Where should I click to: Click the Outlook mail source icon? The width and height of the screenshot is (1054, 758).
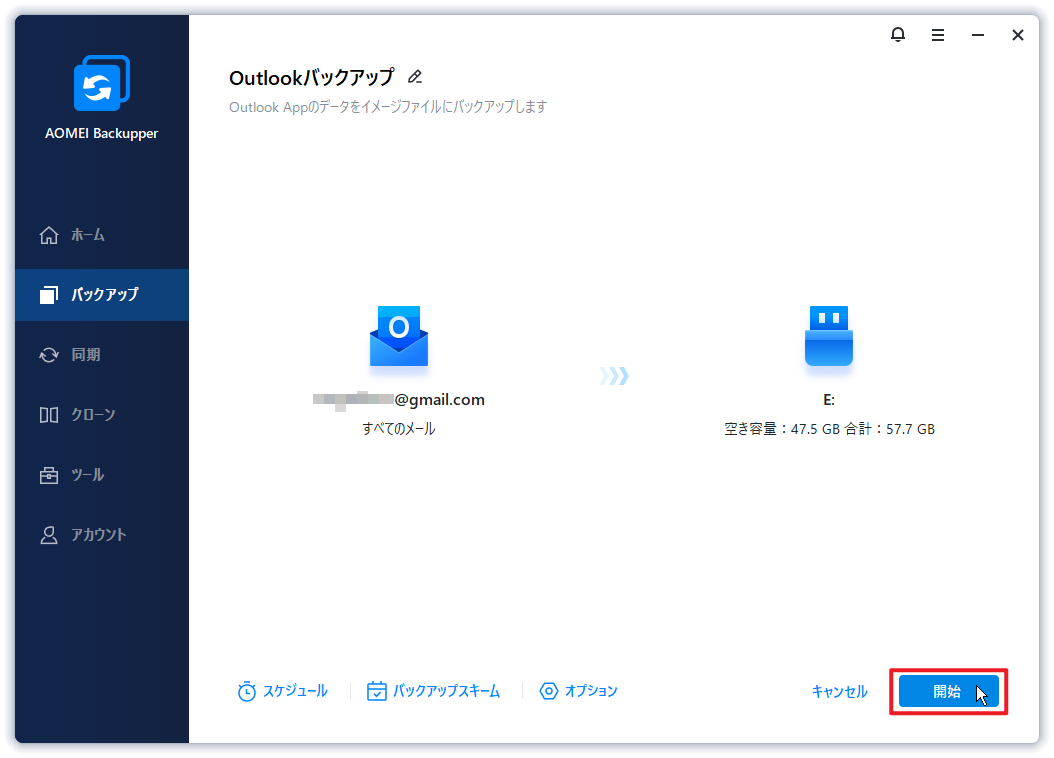(x=399, y=336)
